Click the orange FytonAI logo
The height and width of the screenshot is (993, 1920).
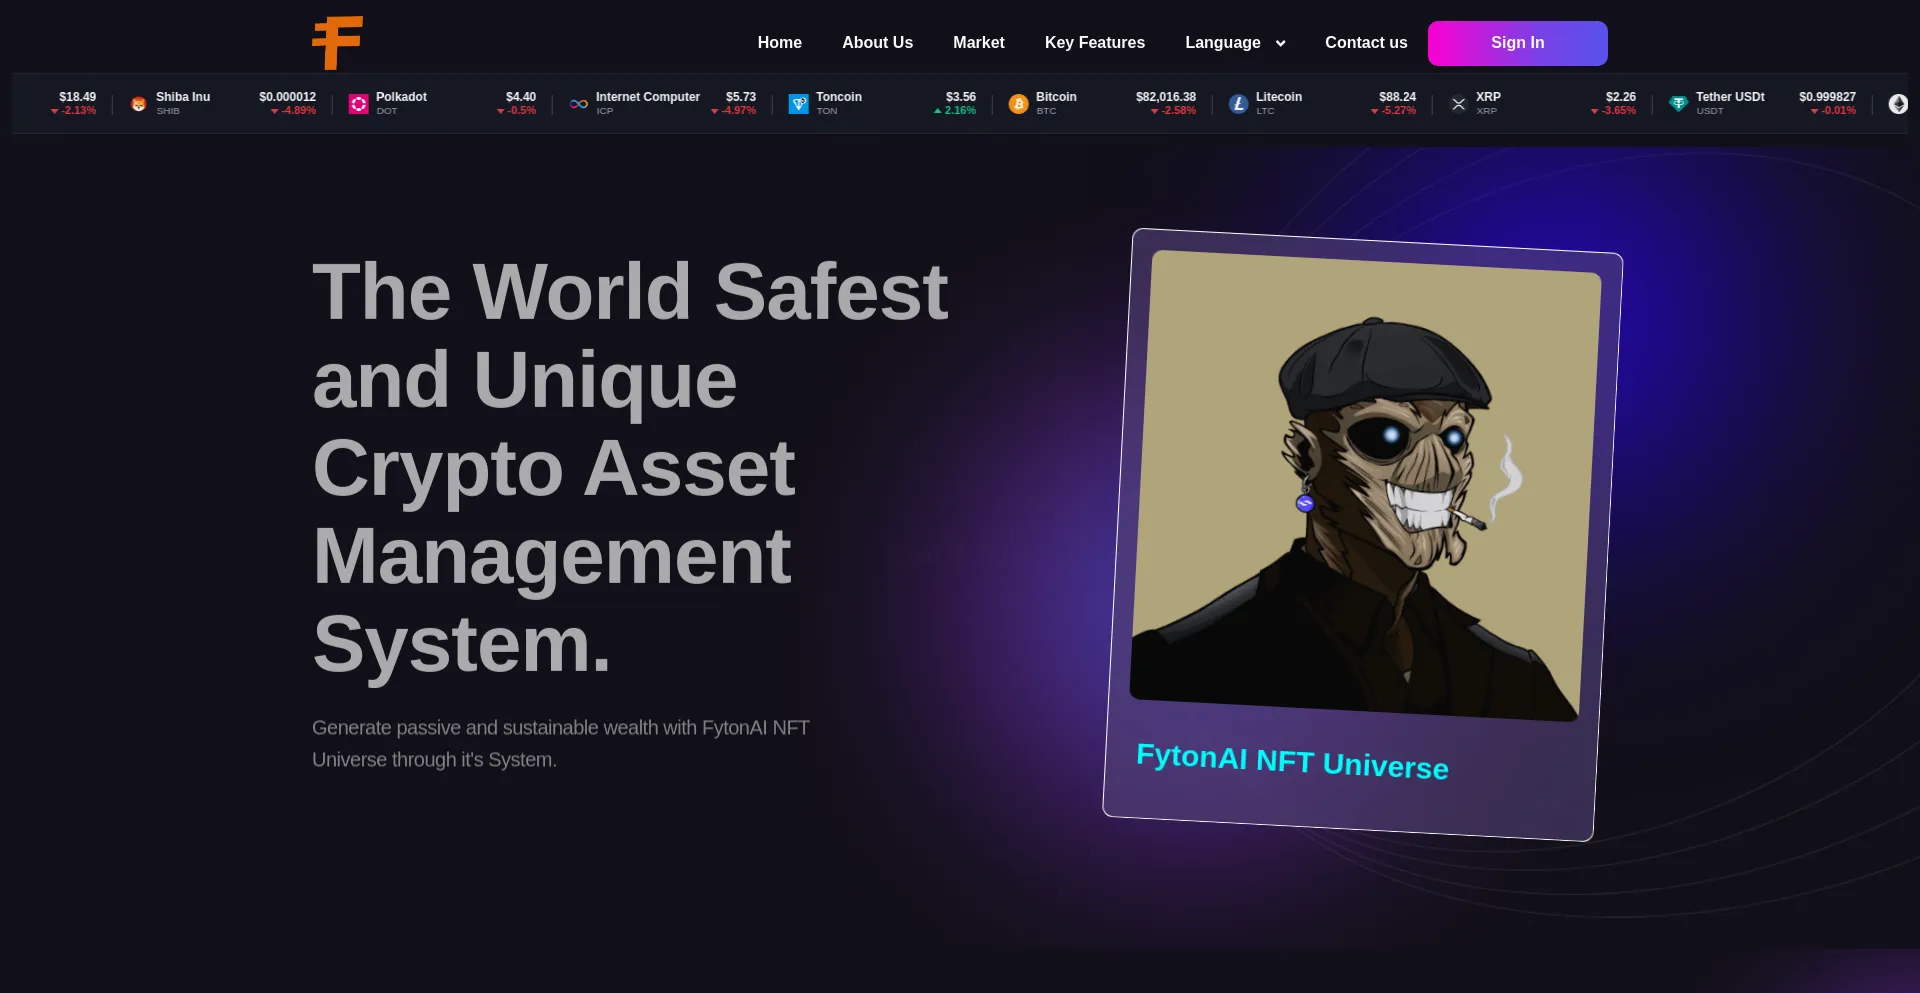[337, 43]
